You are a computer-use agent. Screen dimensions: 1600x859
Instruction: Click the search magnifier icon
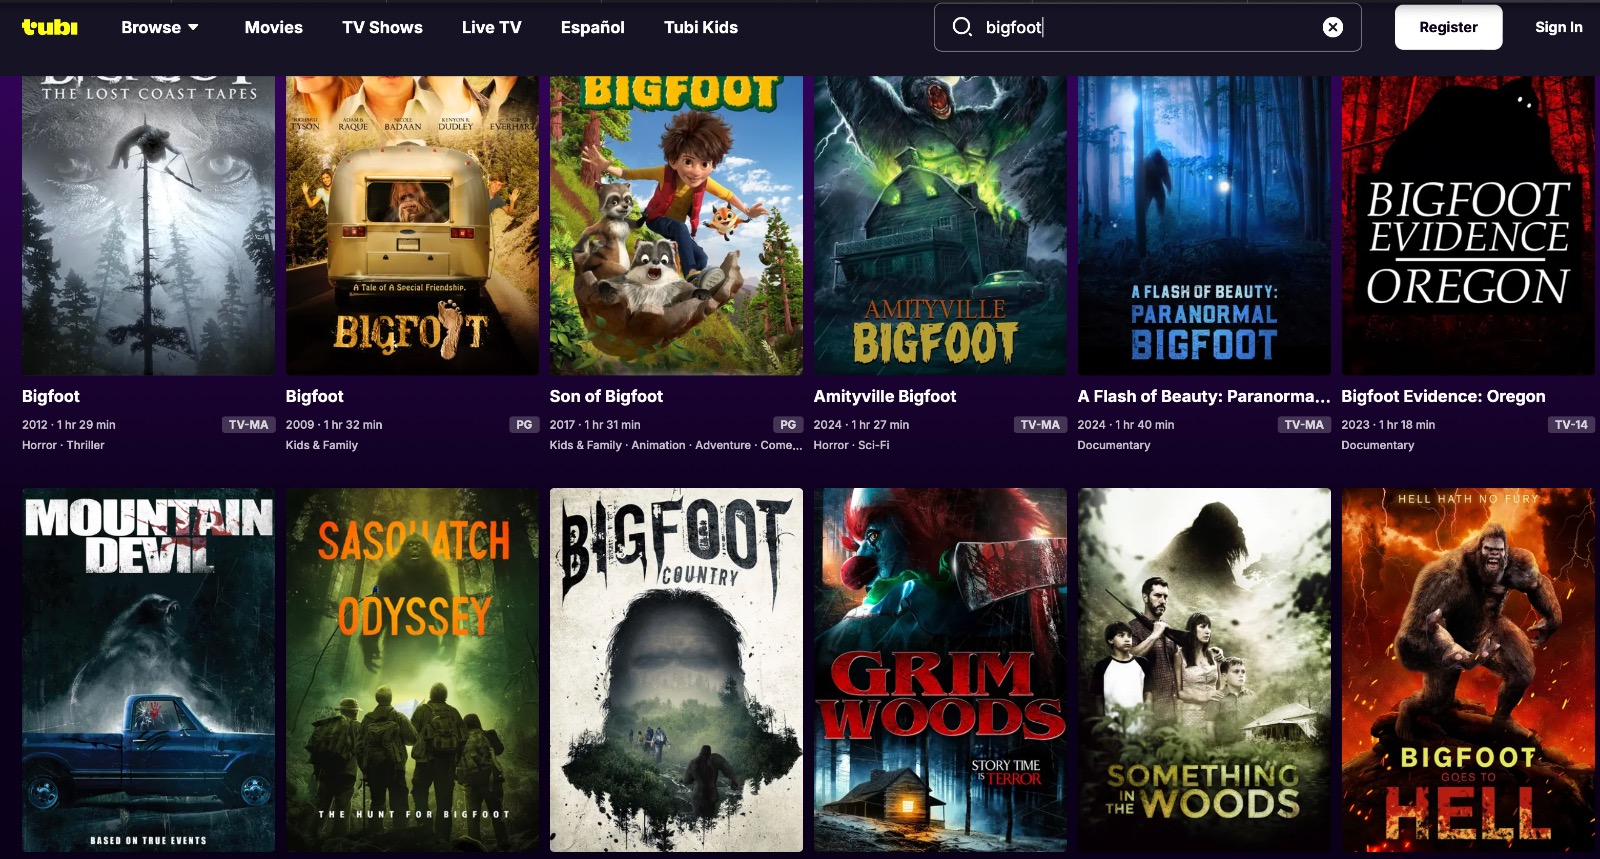(x=962, y=27)
